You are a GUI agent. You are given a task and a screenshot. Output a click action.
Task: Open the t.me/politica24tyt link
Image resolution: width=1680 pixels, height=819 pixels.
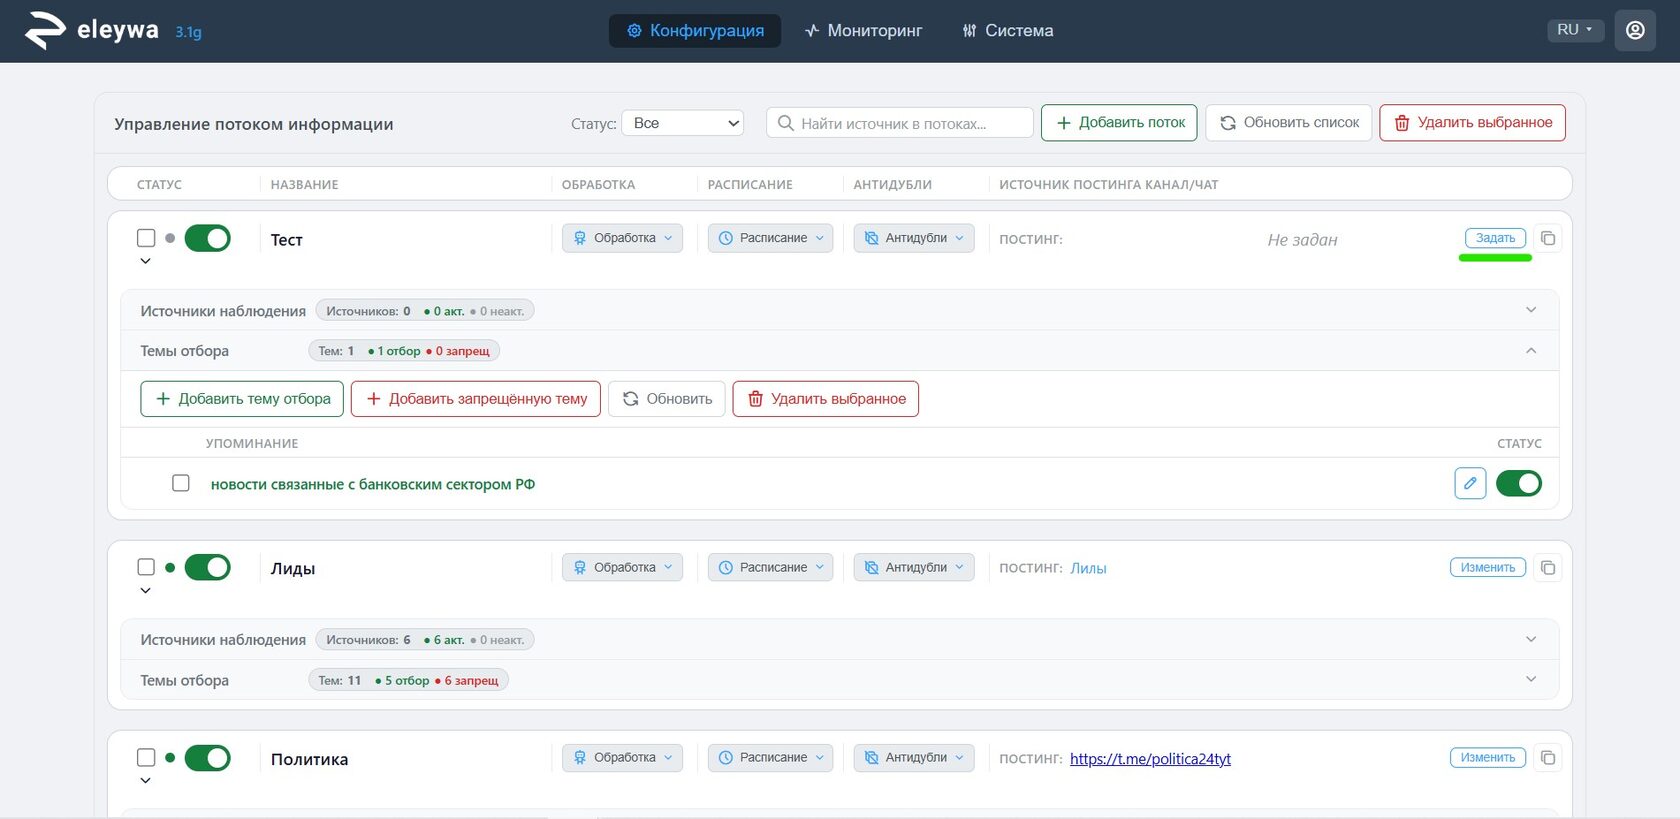tap(1150, 759)
